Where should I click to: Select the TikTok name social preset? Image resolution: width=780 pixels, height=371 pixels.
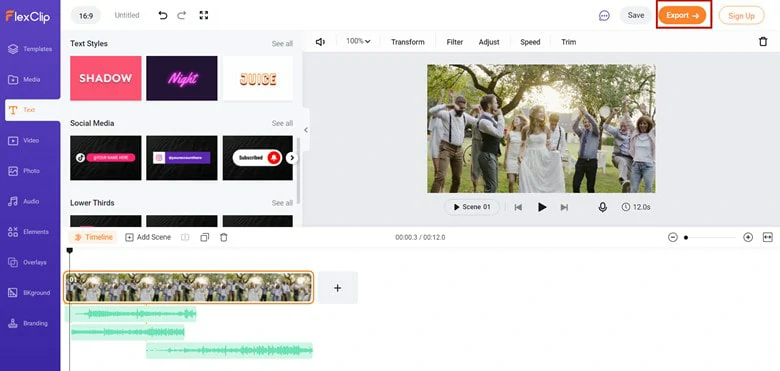[x=105, y=158]
